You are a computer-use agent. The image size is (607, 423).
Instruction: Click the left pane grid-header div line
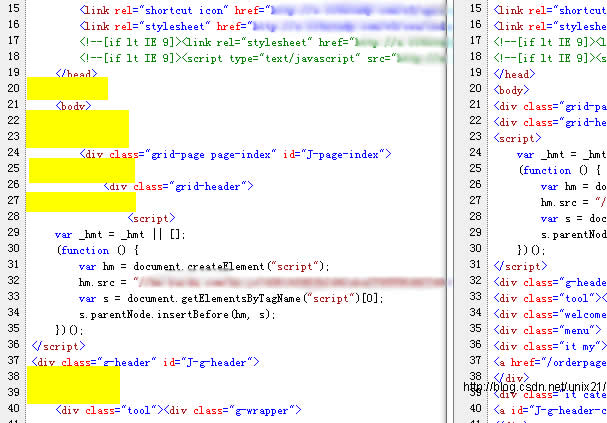click(x=178, y=187)
